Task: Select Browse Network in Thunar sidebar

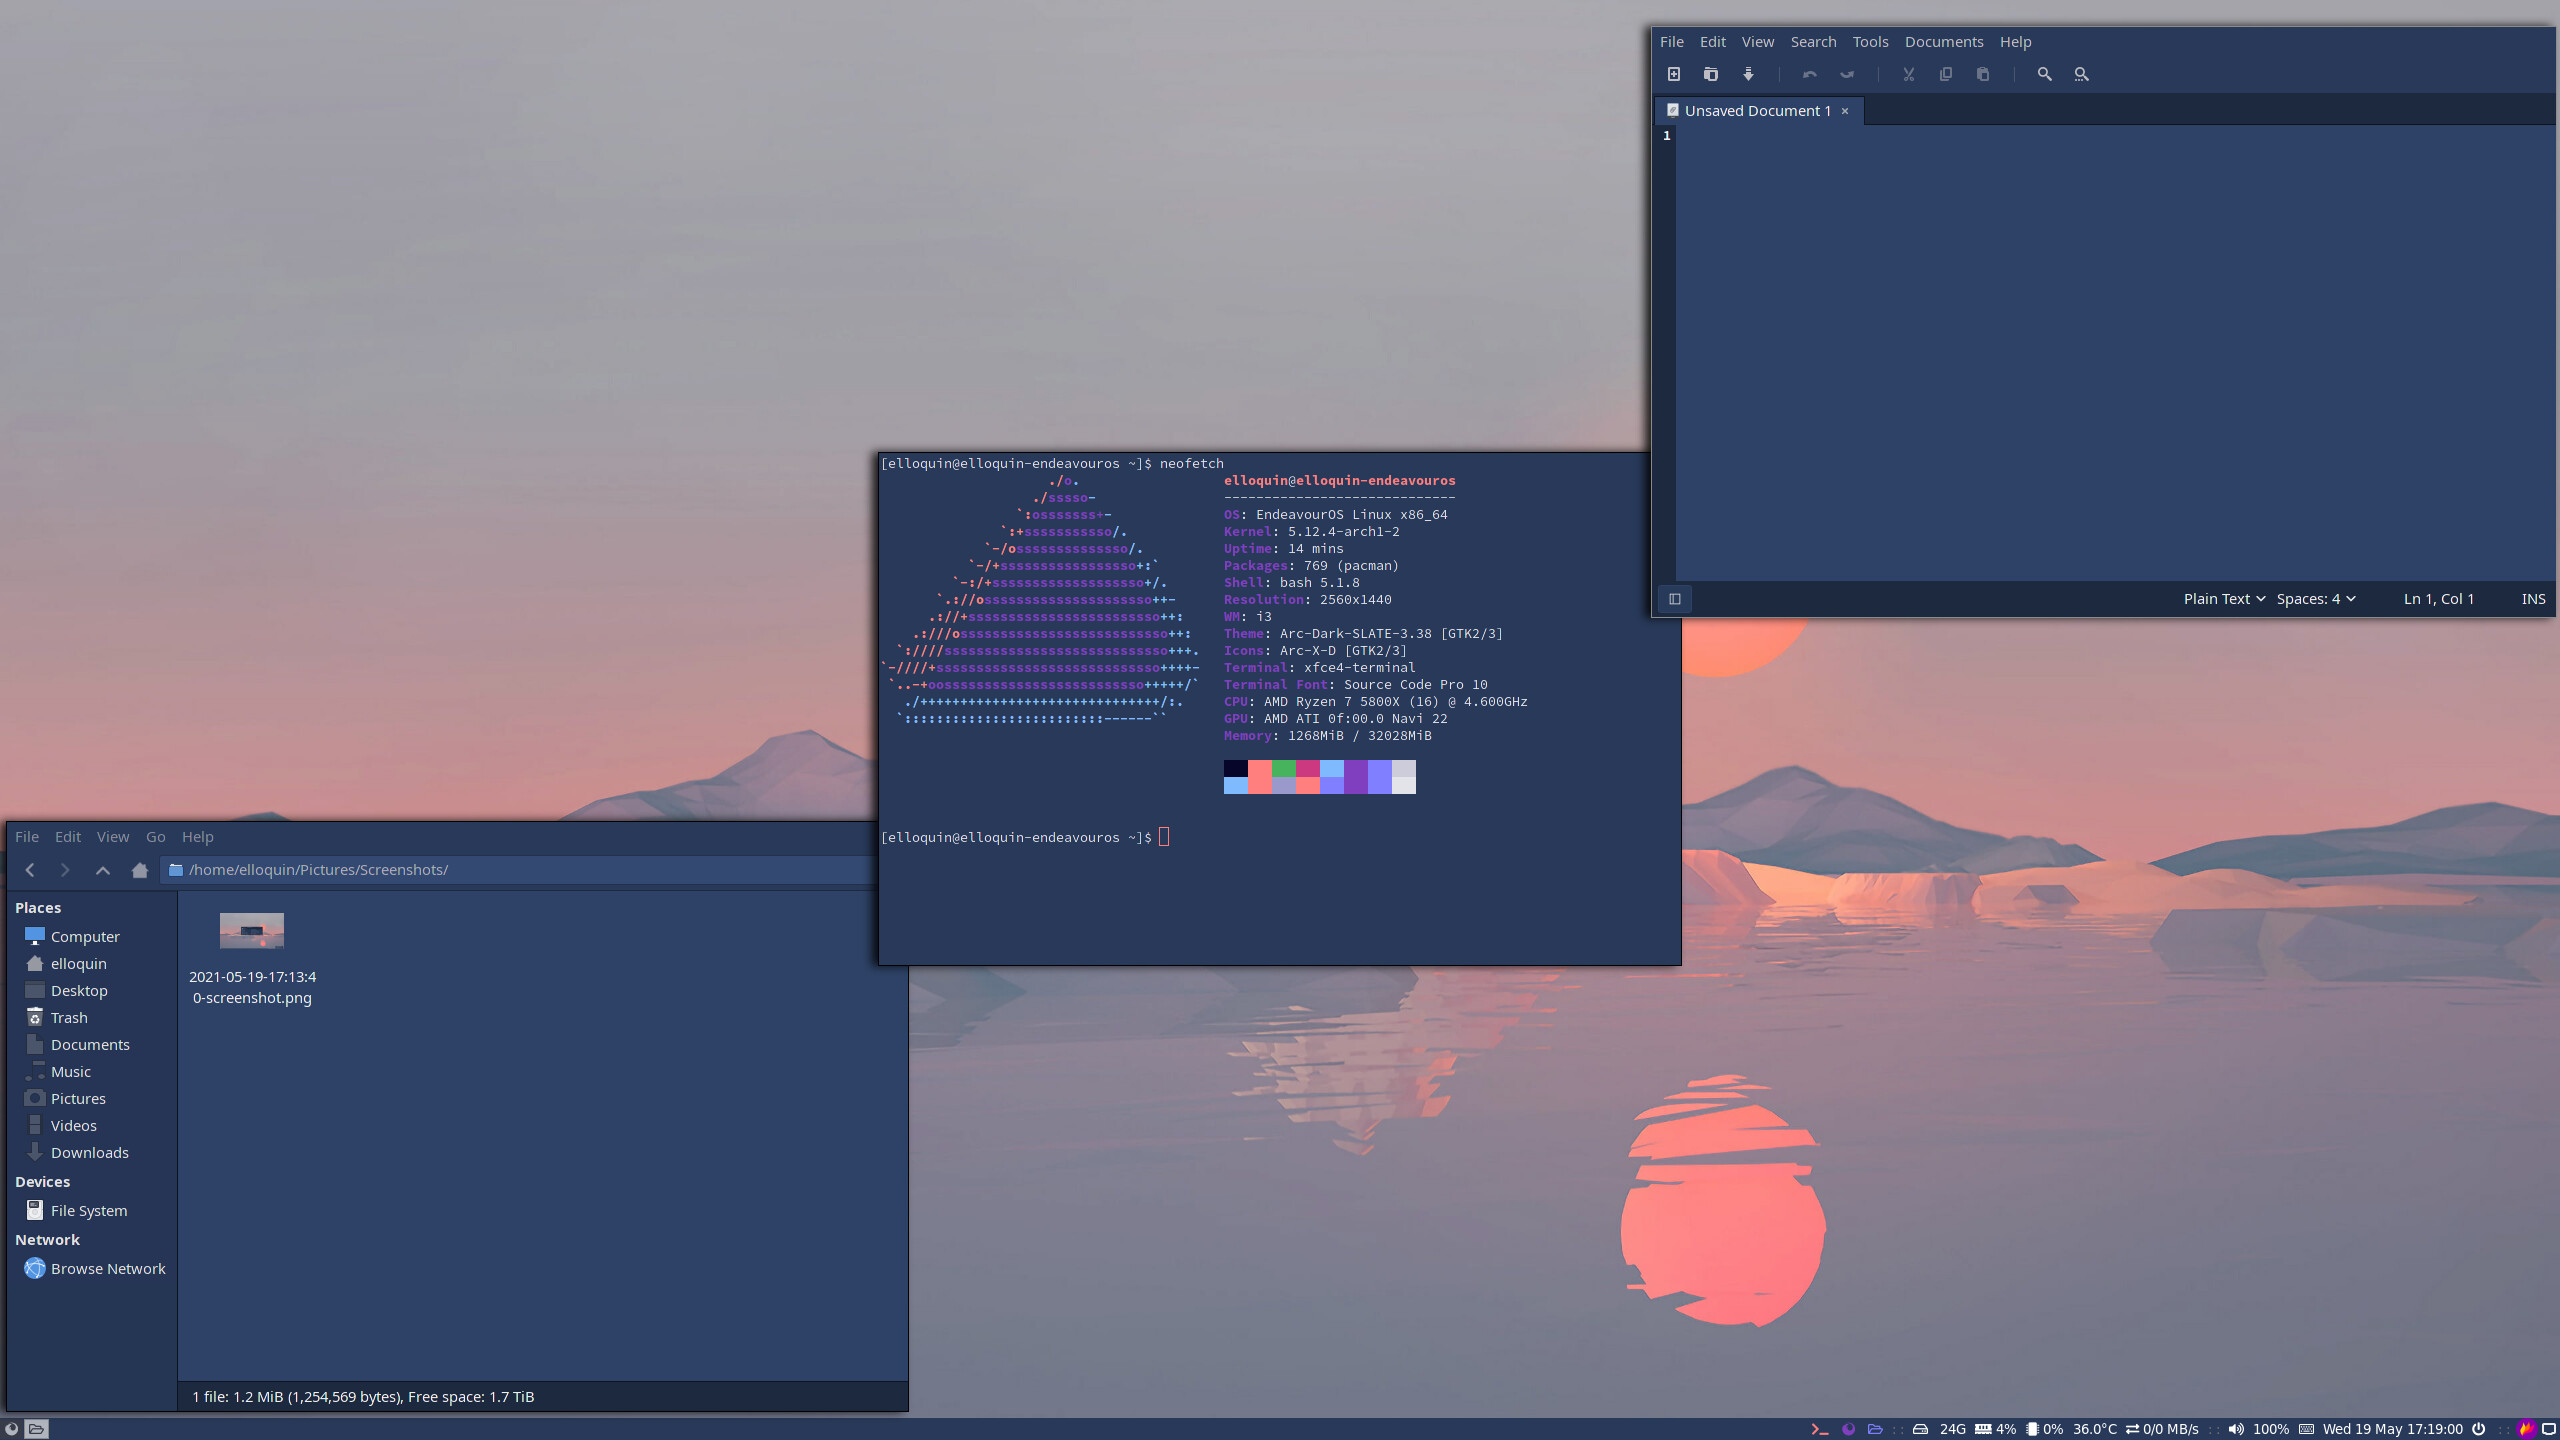Action: [x=108, y=1268]
